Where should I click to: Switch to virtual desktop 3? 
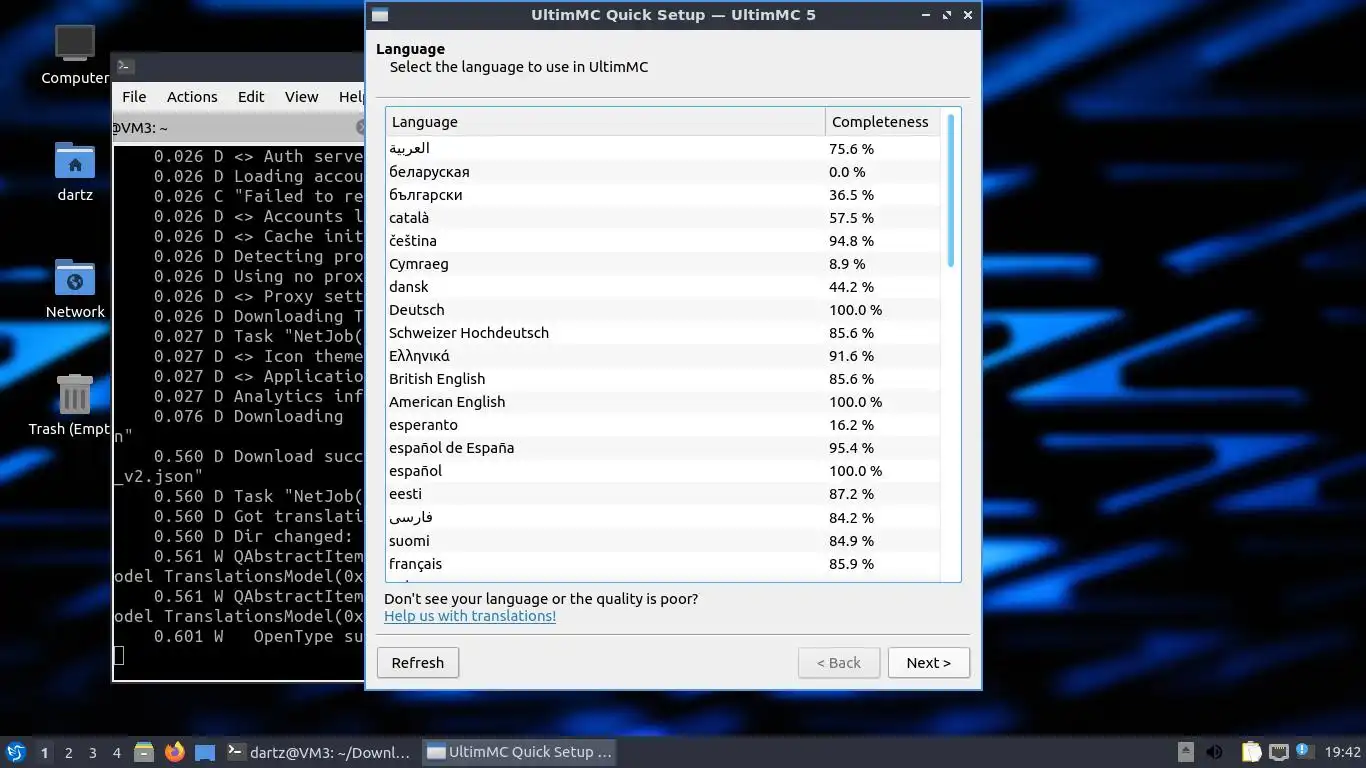click(92, 752)
